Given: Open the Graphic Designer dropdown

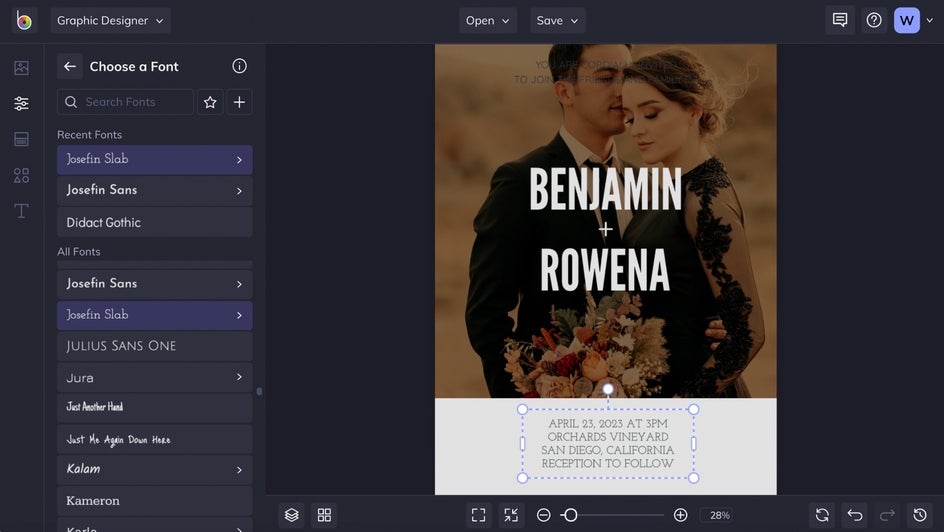Looking at the screenshot, I should (110, 20).
